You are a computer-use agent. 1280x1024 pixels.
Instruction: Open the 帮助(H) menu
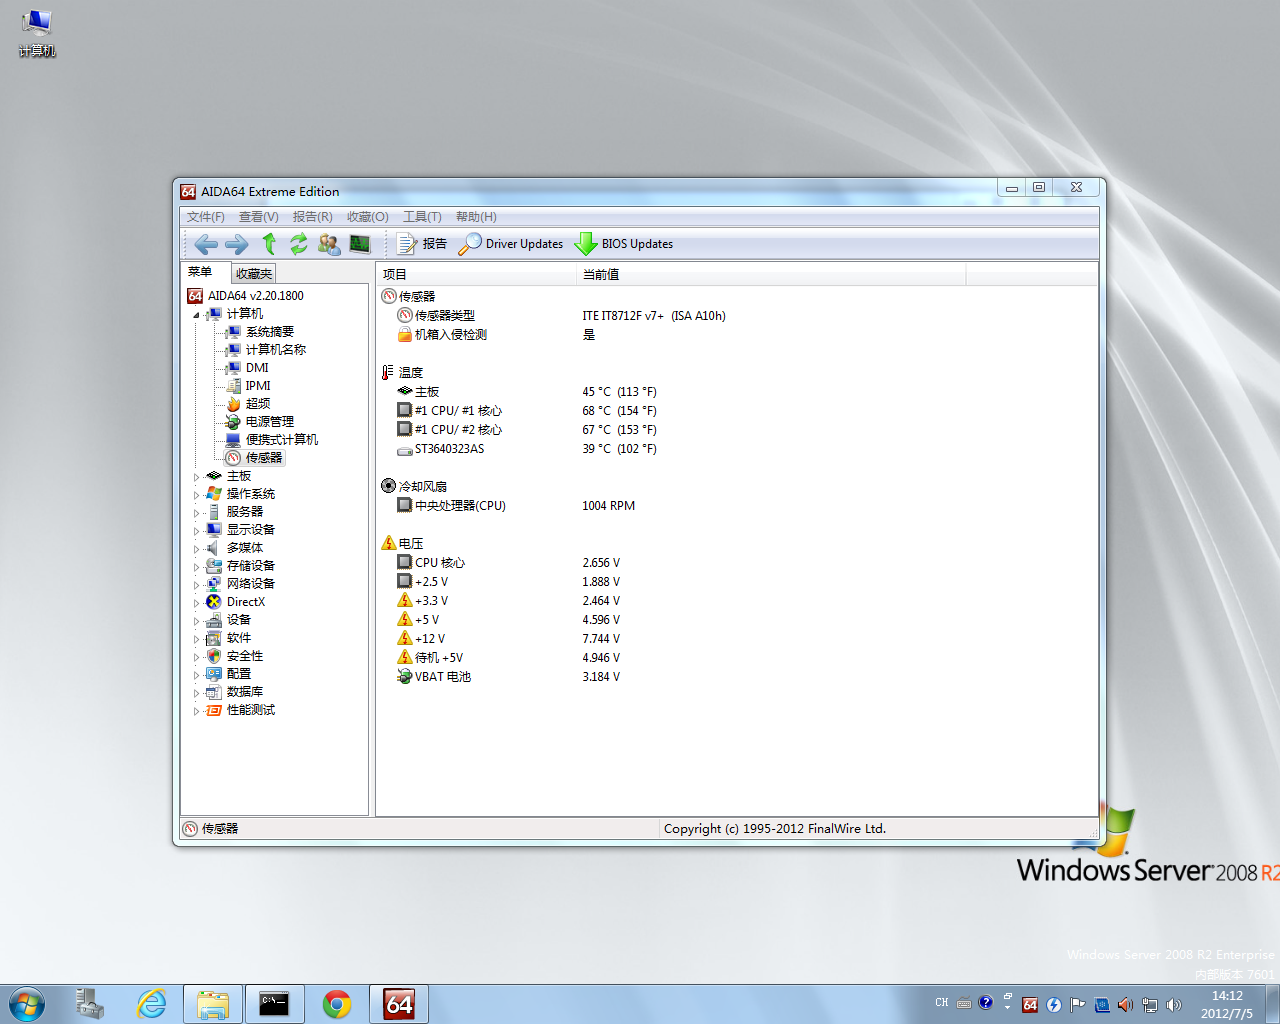(x=476, y=217)
